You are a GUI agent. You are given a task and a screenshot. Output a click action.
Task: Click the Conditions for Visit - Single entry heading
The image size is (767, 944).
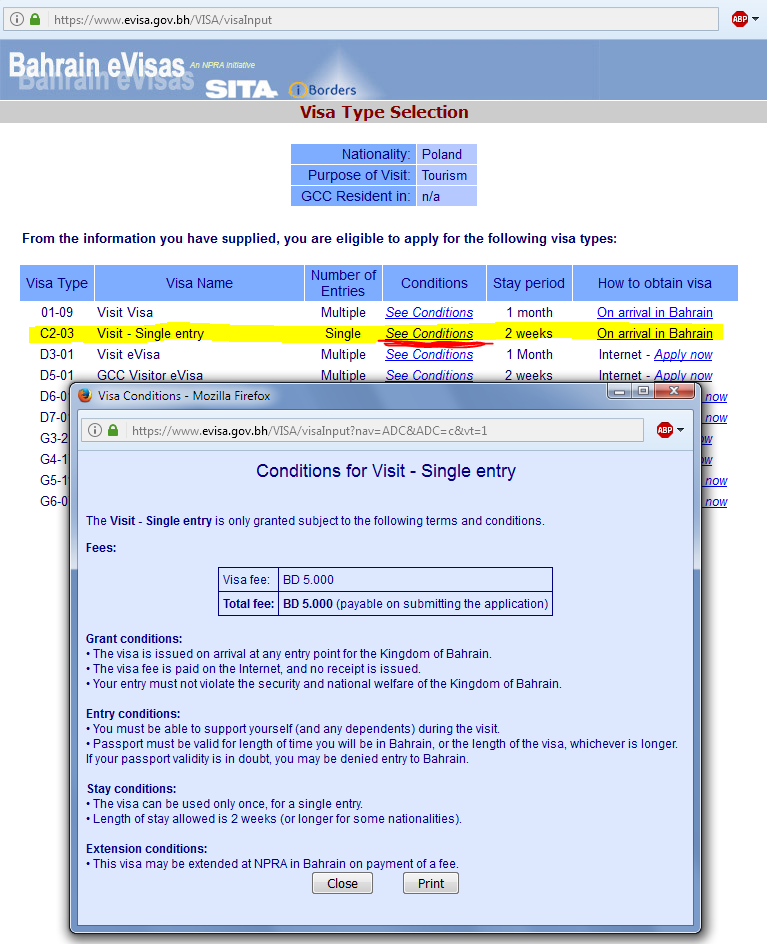pos(386,471)
